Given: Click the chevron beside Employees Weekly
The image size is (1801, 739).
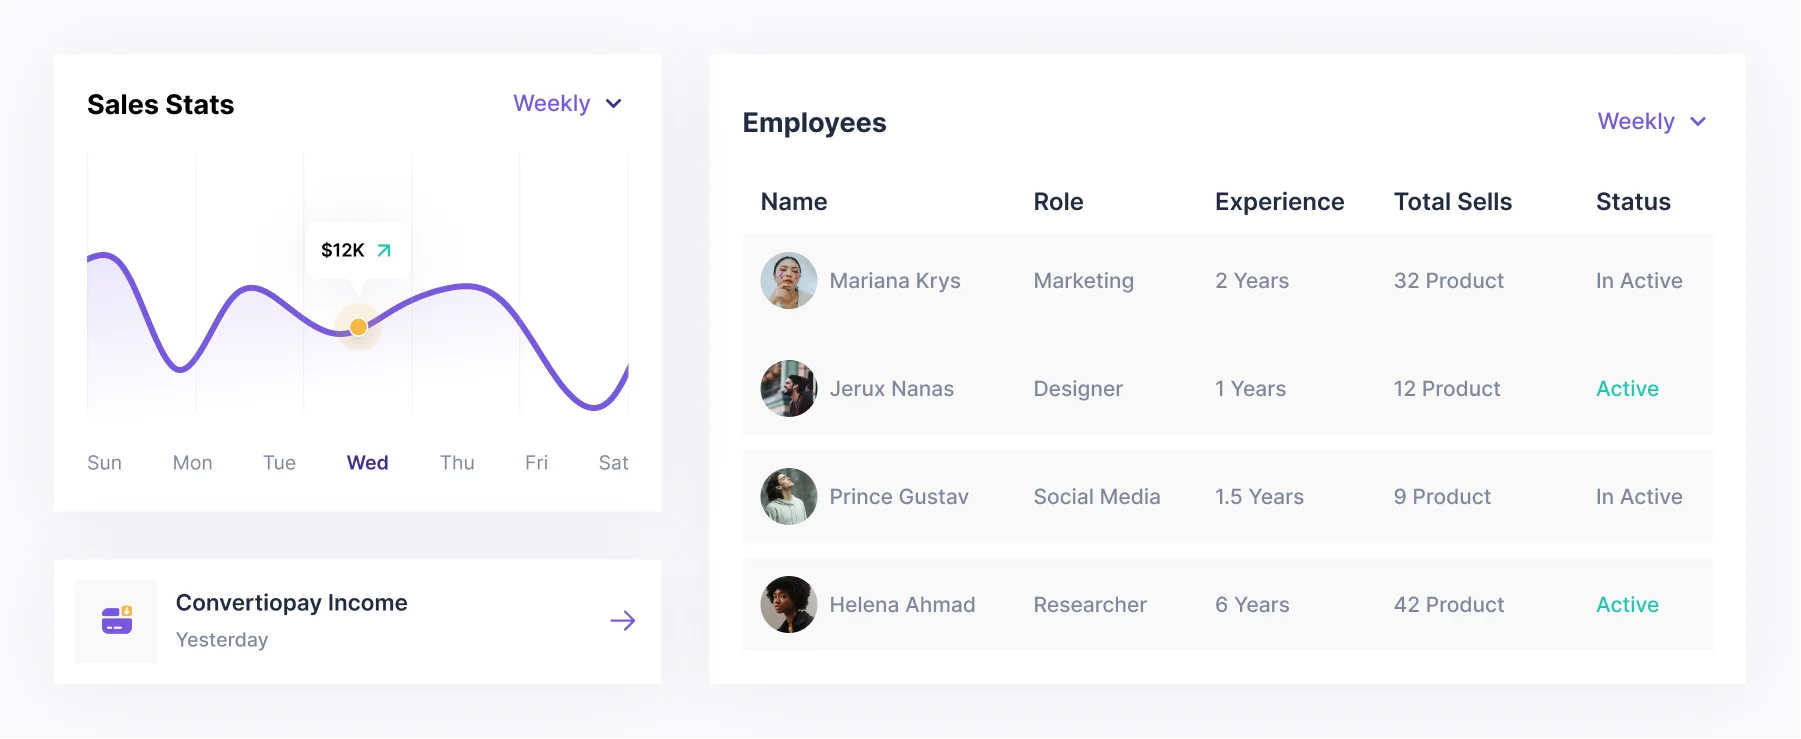Looking at the screenshot, I should [1698, 122].
